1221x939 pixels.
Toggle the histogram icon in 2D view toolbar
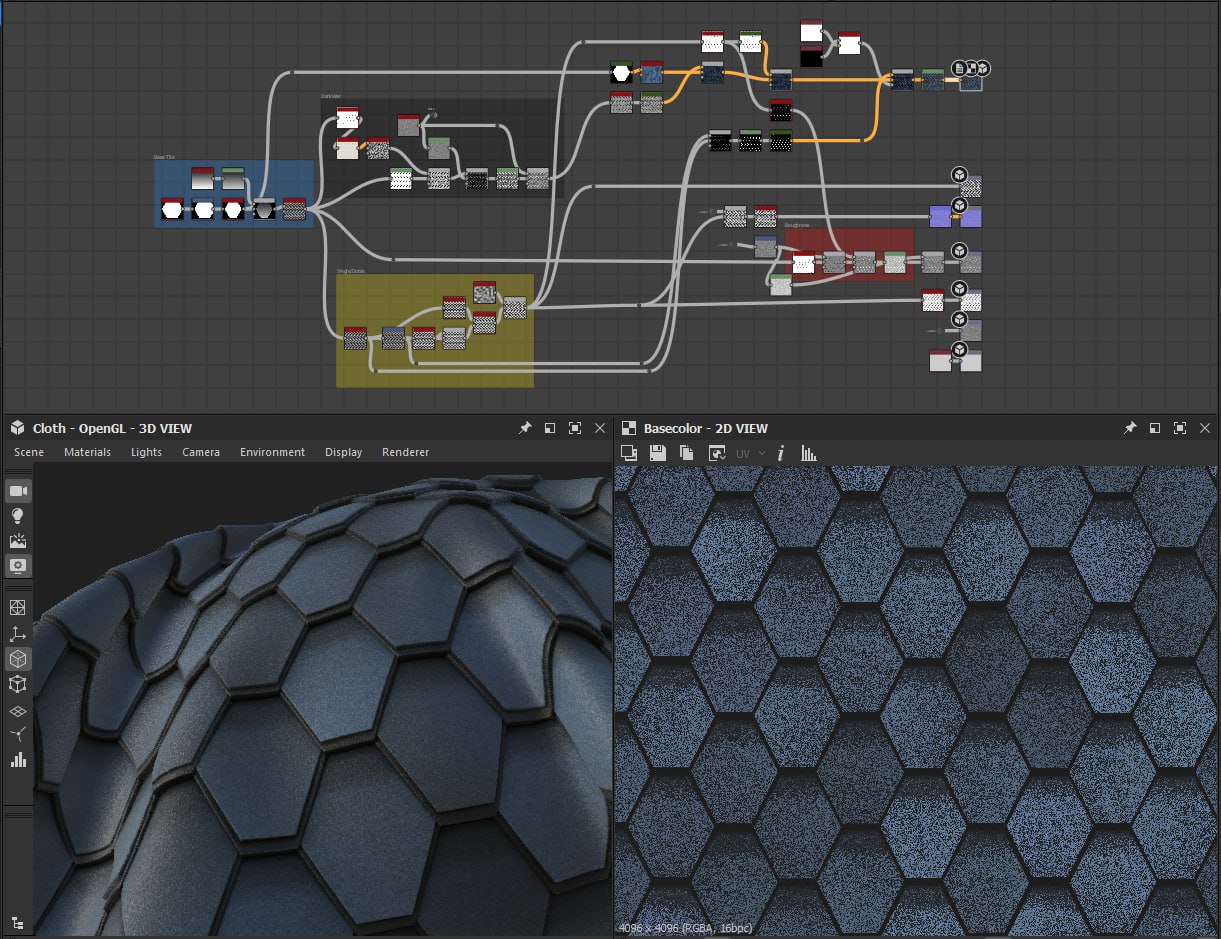pyautogui.click(x=809, y=453)
